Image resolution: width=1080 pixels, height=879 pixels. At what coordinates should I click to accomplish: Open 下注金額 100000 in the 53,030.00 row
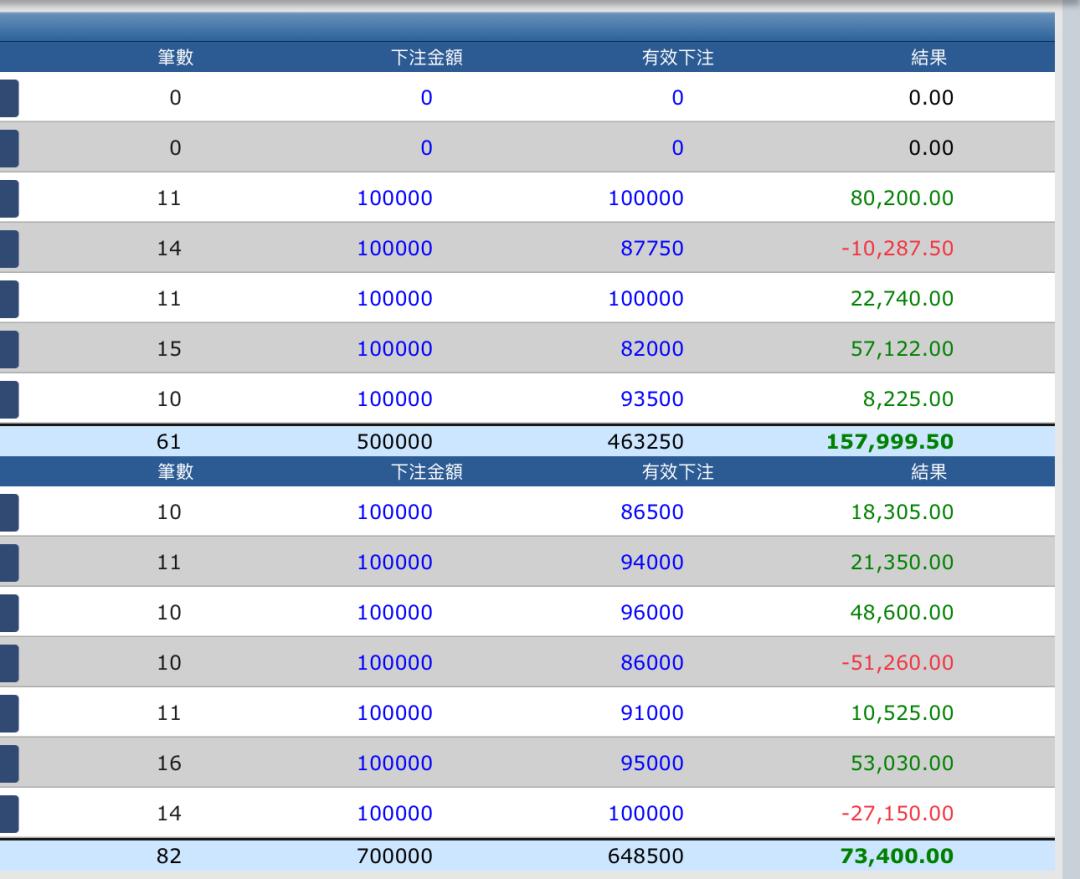(x=395, y=763)
